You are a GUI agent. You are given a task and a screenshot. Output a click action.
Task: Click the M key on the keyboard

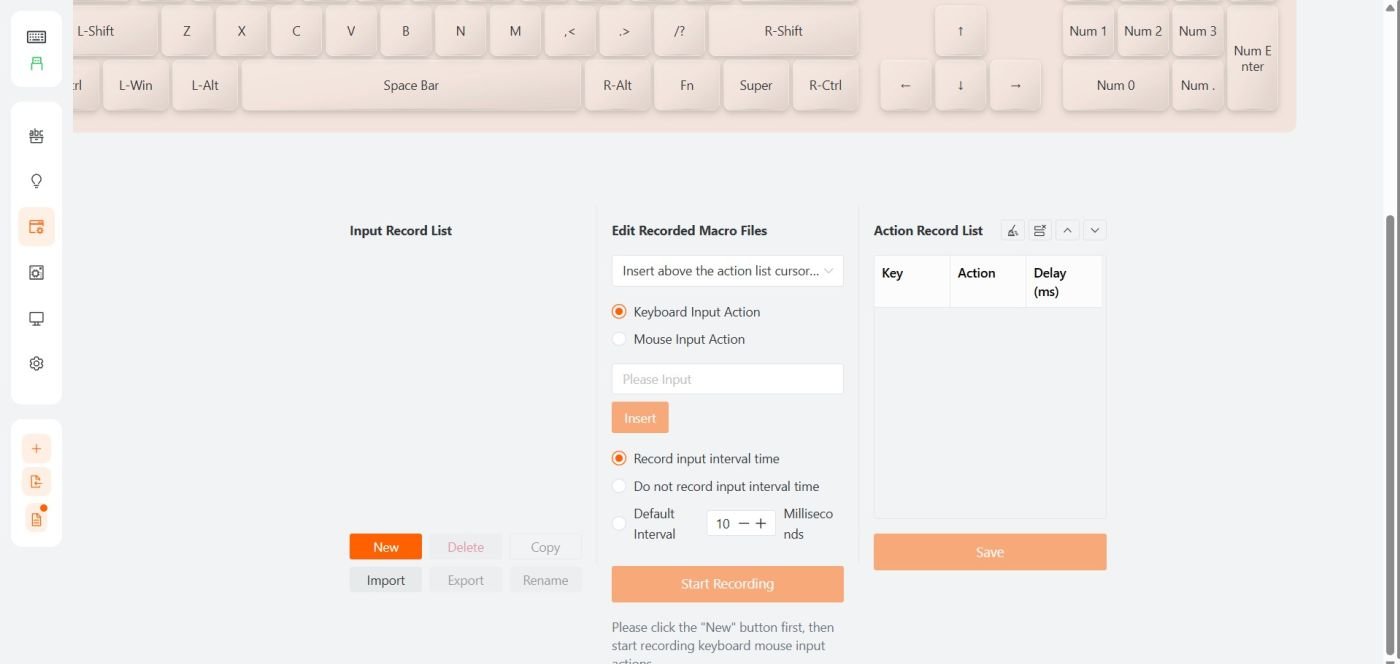coord(515,31)
